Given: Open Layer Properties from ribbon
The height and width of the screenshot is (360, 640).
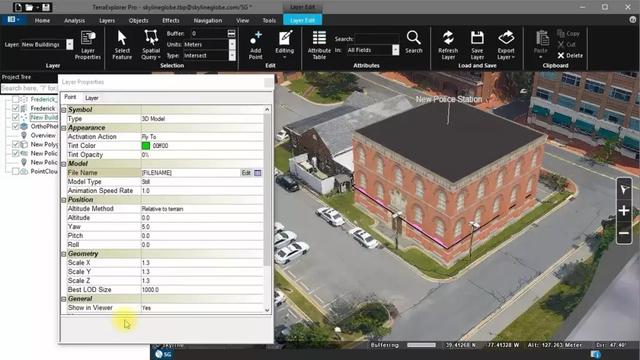Looking at the screenshot, I should click(x=88, y=45).
